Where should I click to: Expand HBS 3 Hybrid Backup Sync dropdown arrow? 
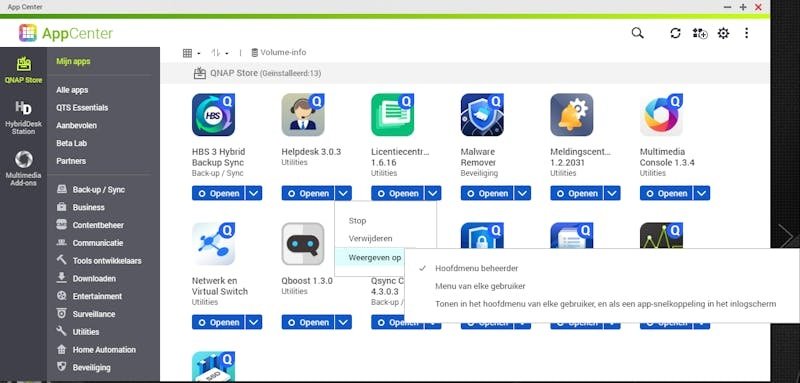click(x=254, y=193)
